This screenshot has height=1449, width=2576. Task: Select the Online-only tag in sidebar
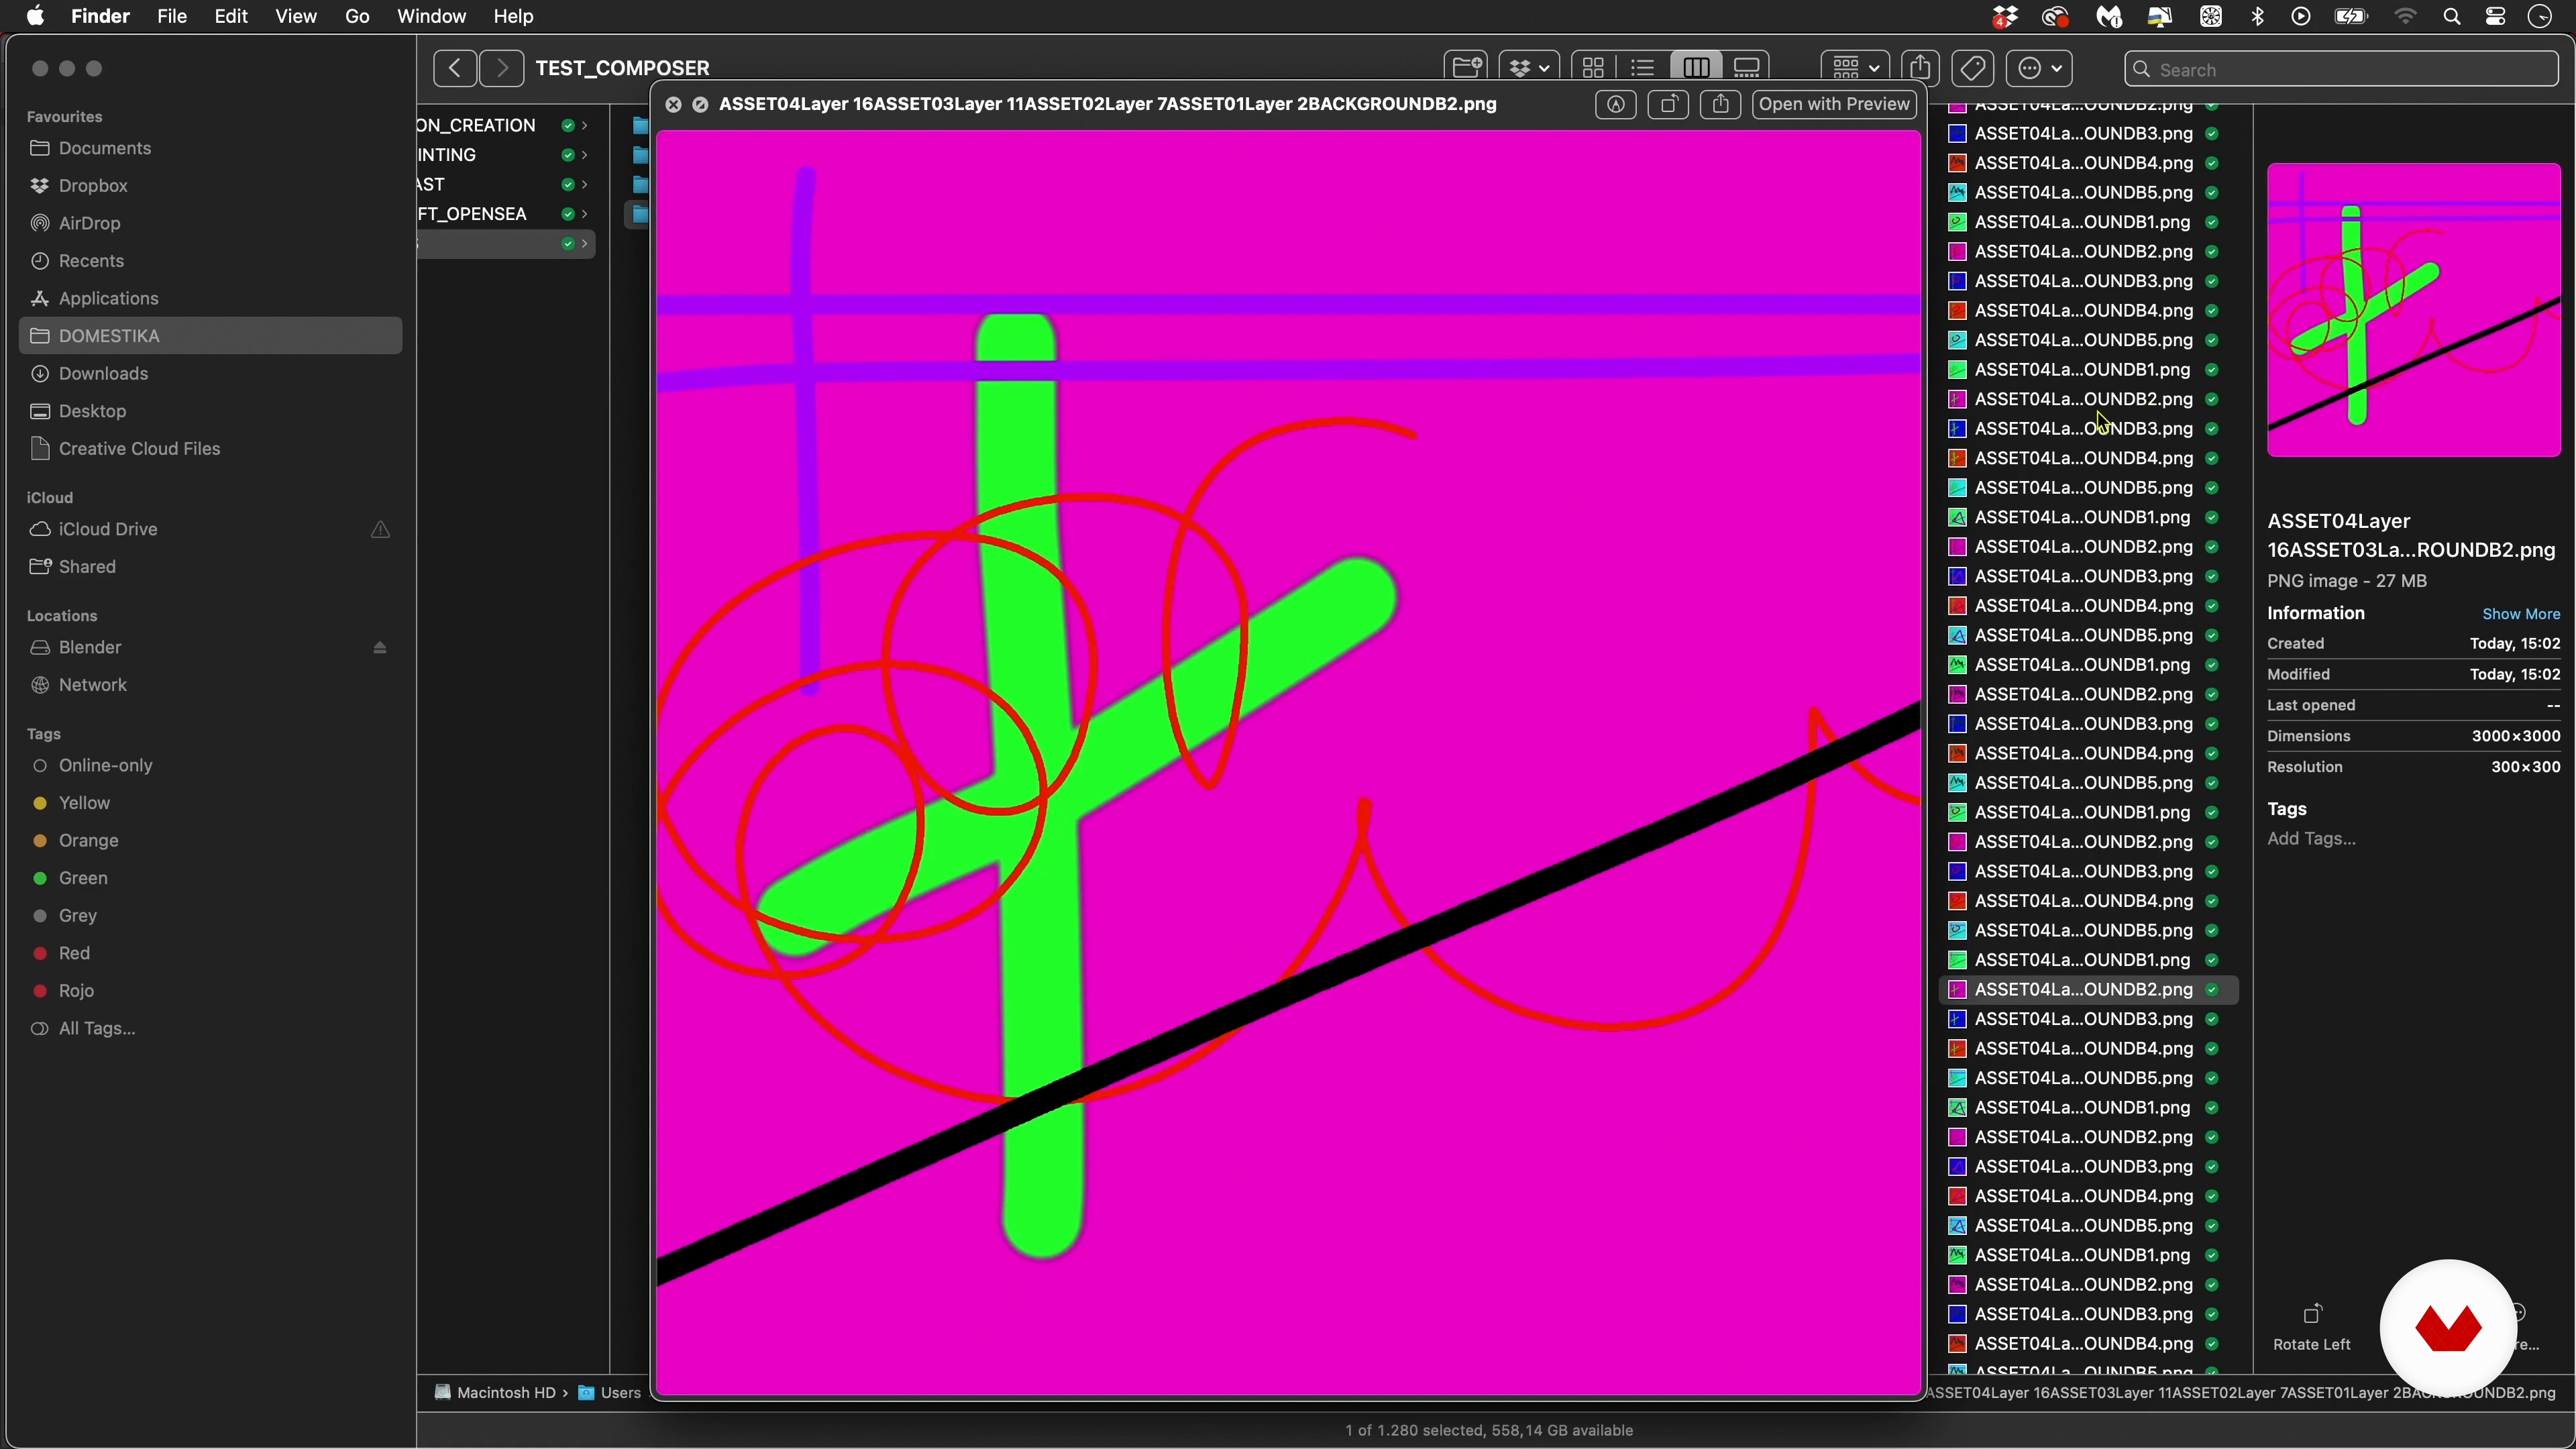105,766
